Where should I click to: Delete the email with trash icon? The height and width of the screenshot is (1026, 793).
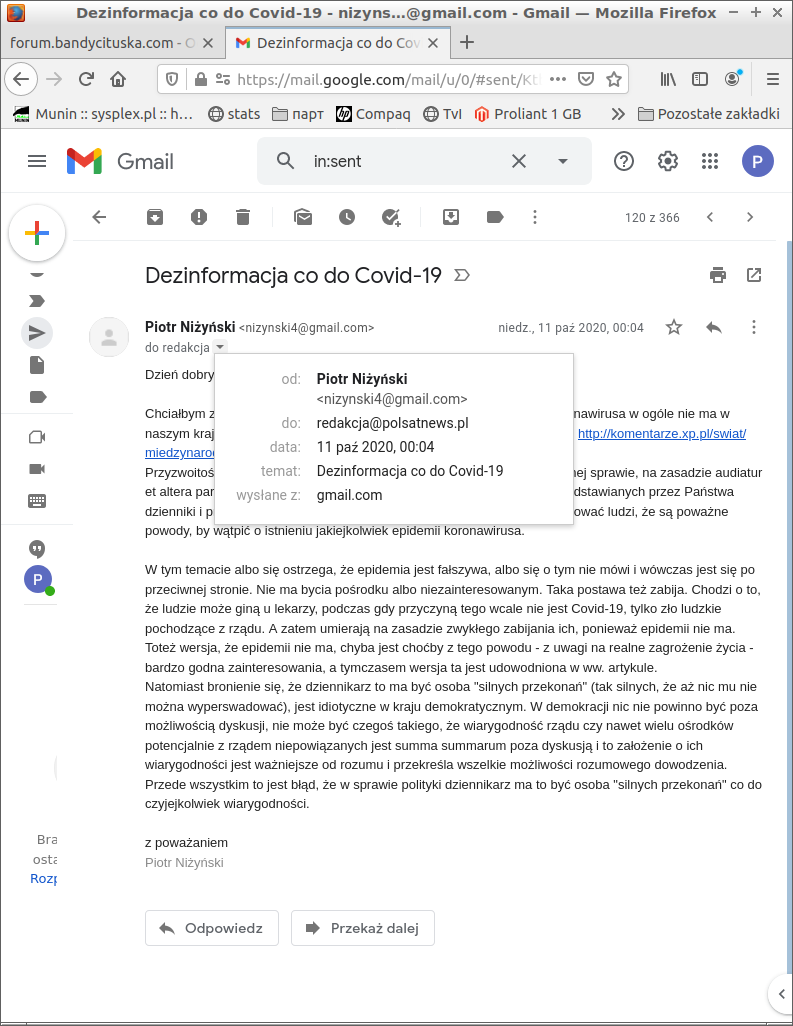243,217
